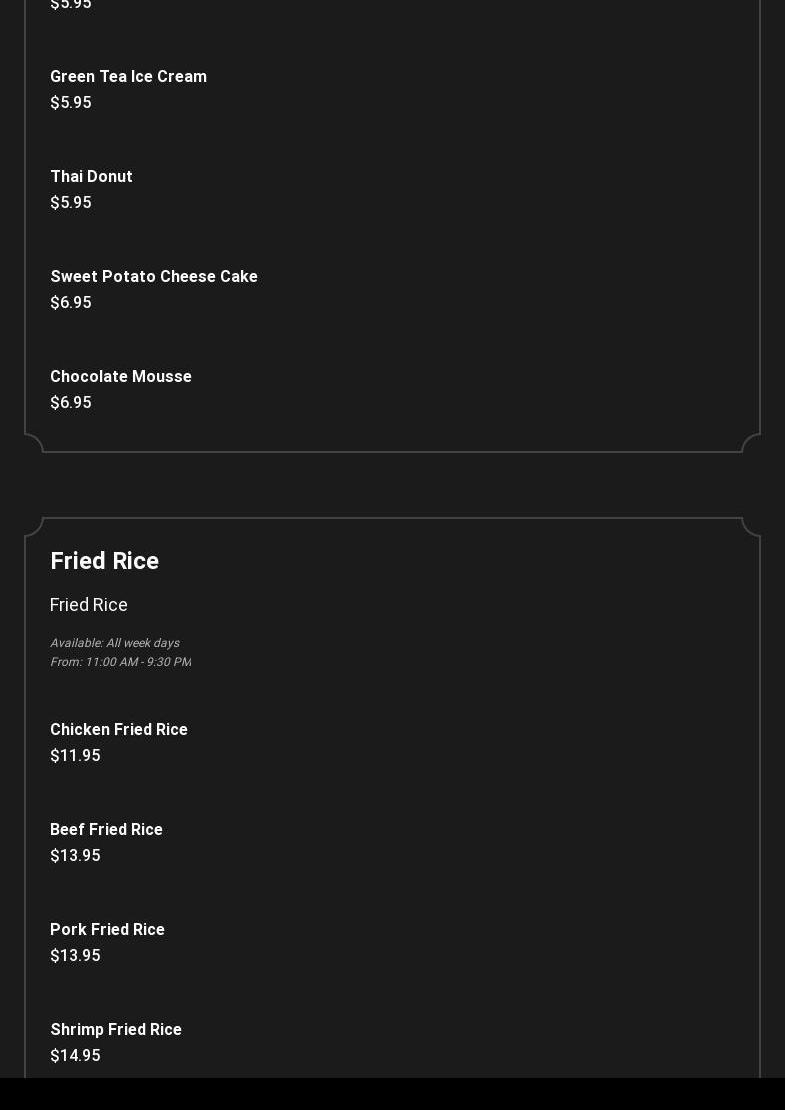Click the Fried Rice section heading
Viewport: 785px width, 1110px height.
(x=105, y=561)
